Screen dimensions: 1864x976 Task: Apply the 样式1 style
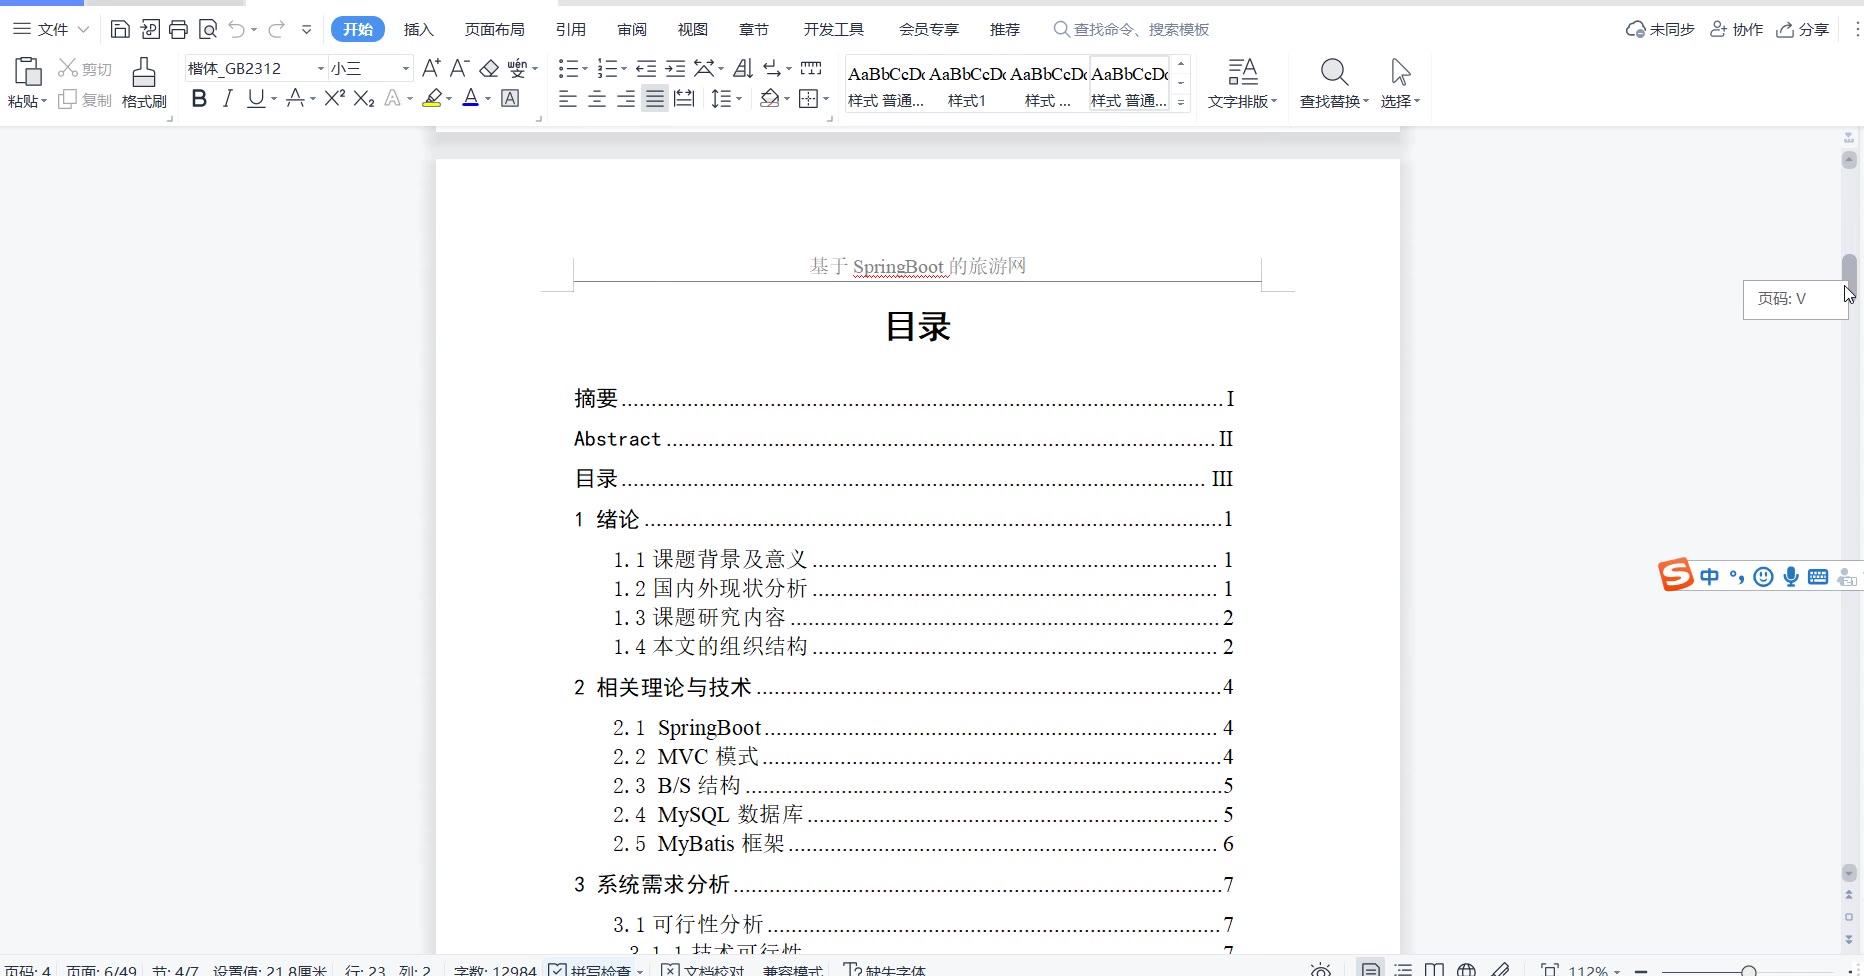point(967,84)
